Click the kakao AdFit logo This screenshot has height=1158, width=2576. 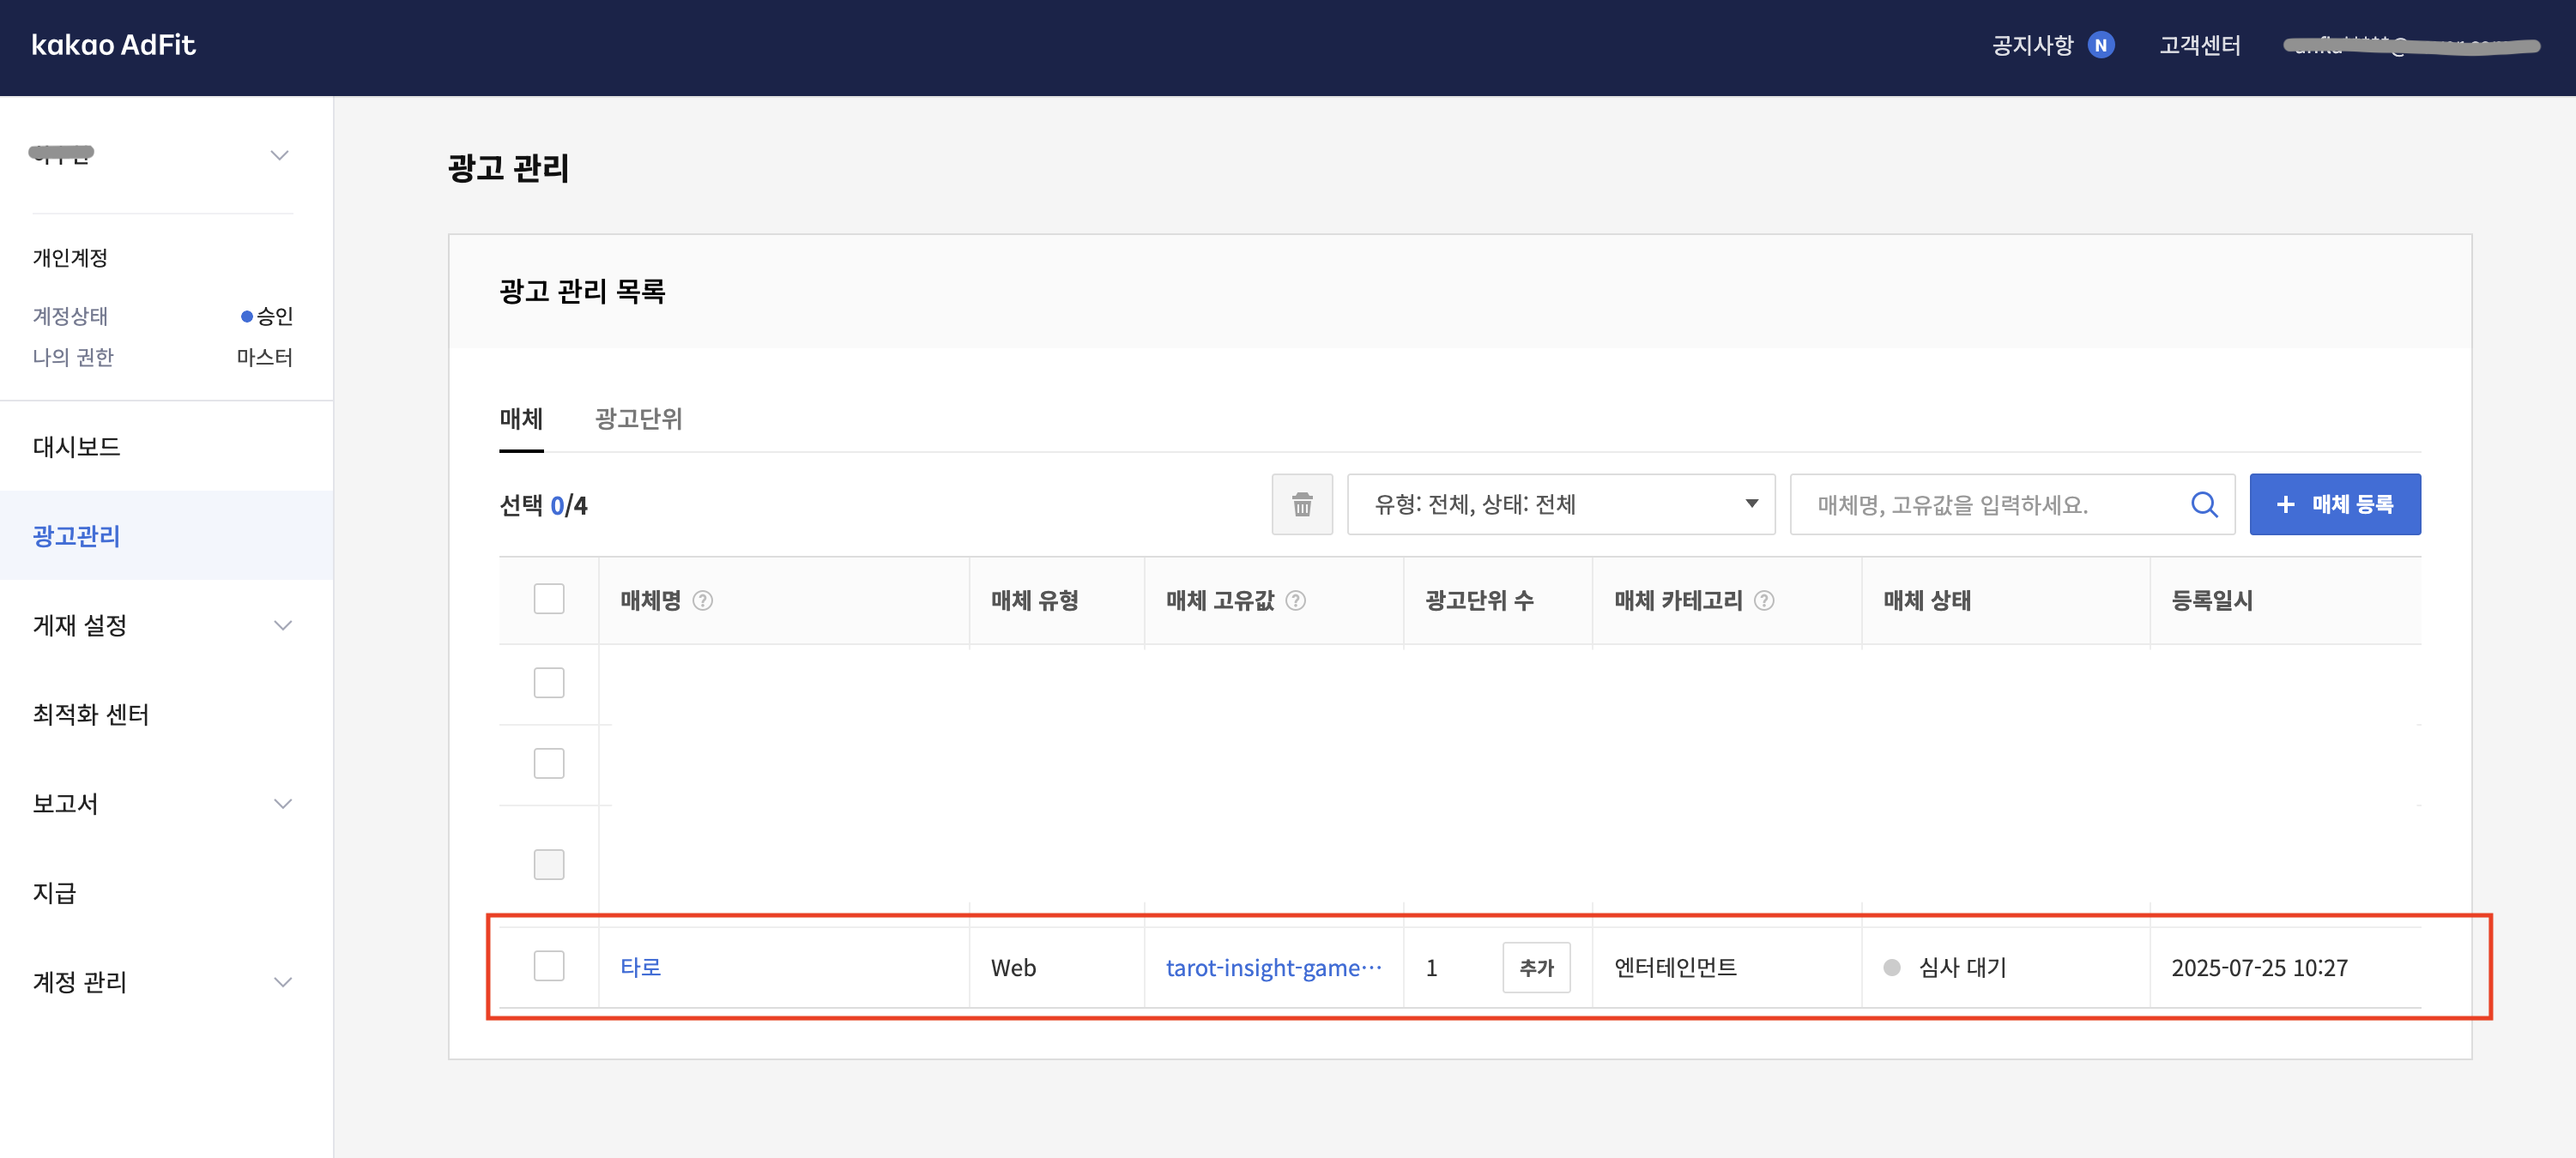pyautogui.click(x=114, y=45)
